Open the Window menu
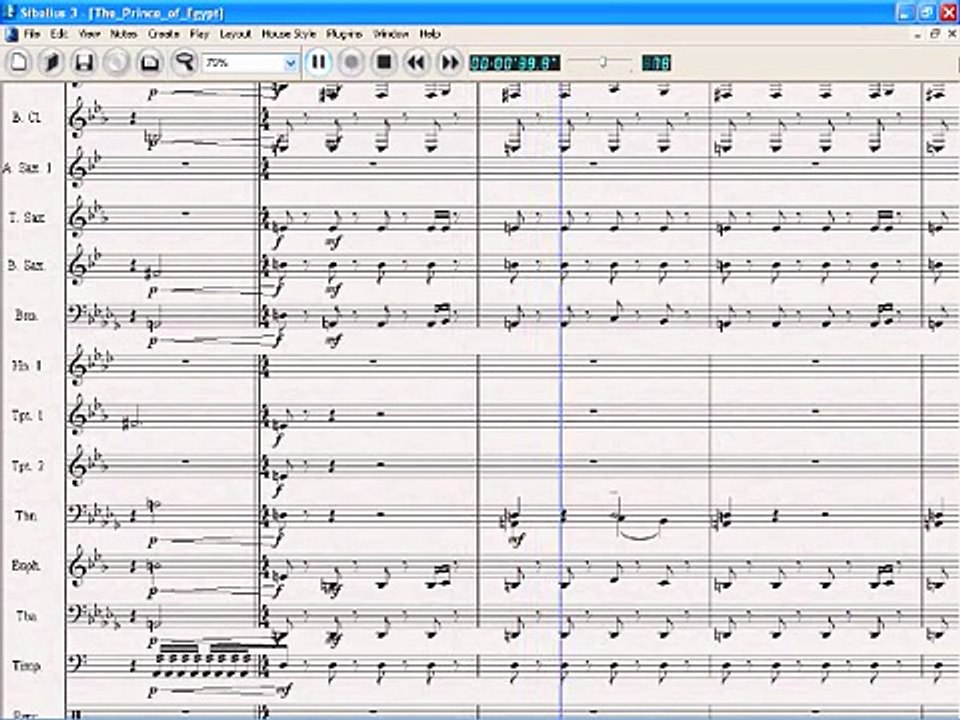960x720 pixels. point(391,34)
